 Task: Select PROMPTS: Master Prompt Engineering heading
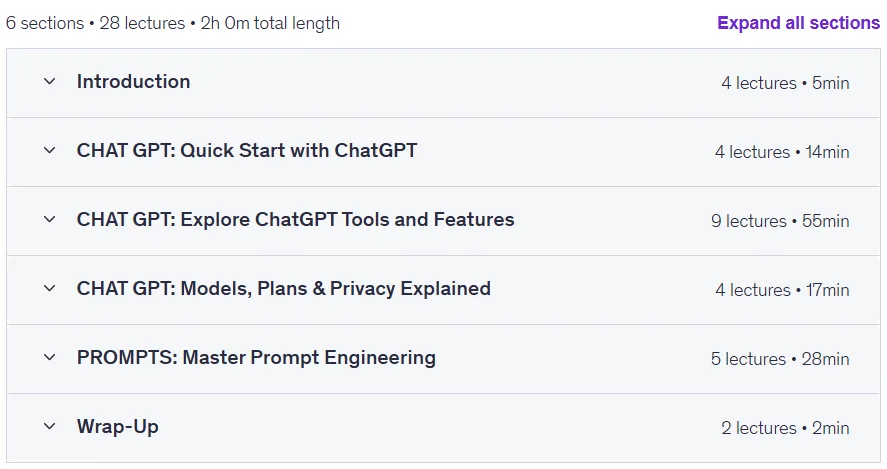click(x=256, y=358)
